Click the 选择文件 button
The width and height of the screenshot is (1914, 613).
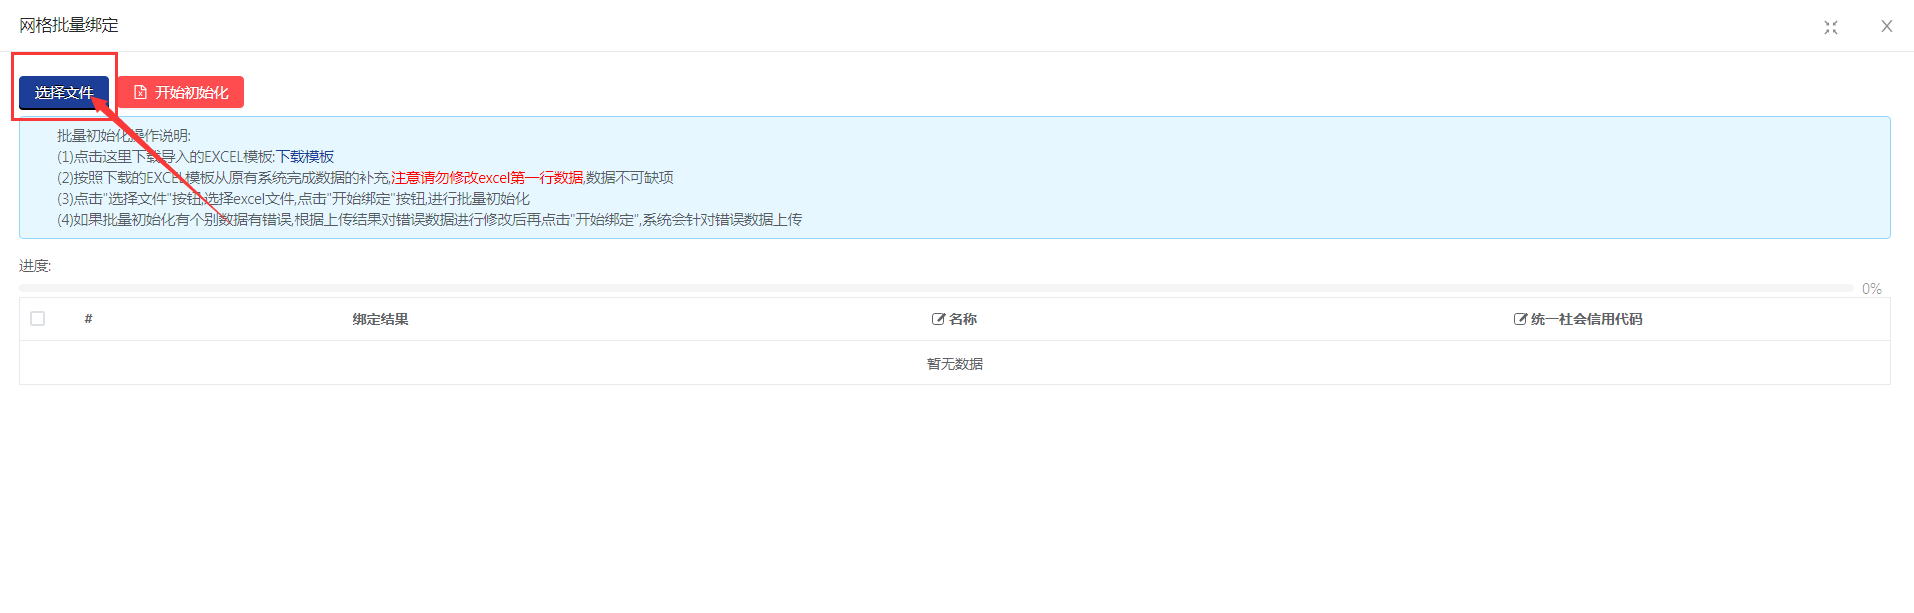[64, 93]
